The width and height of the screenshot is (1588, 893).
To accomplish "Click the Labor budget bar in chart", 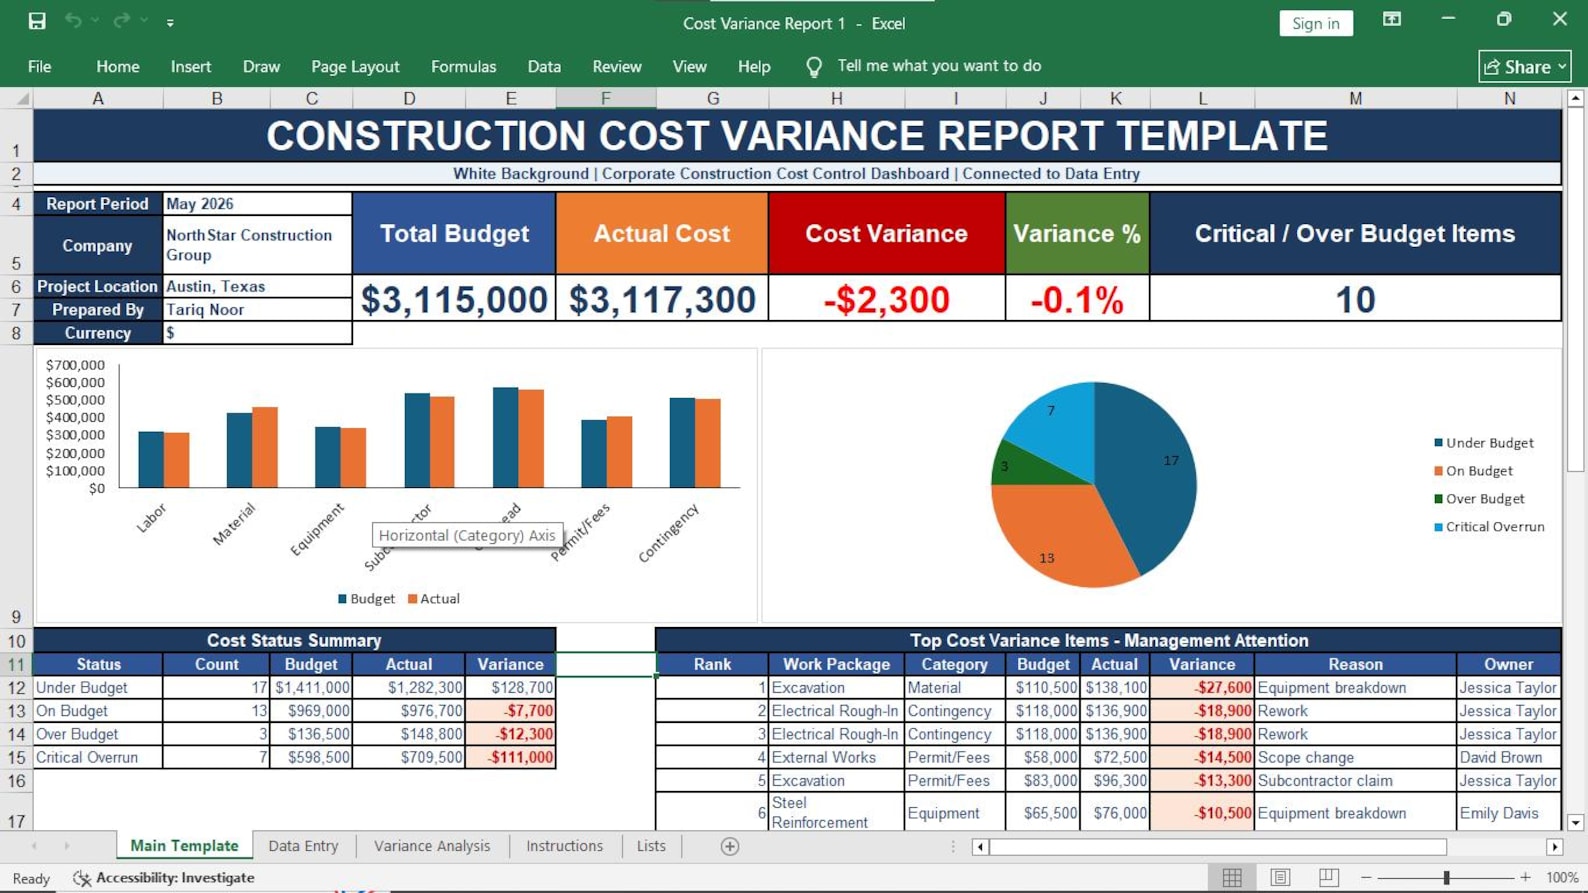I will [151, 460].
